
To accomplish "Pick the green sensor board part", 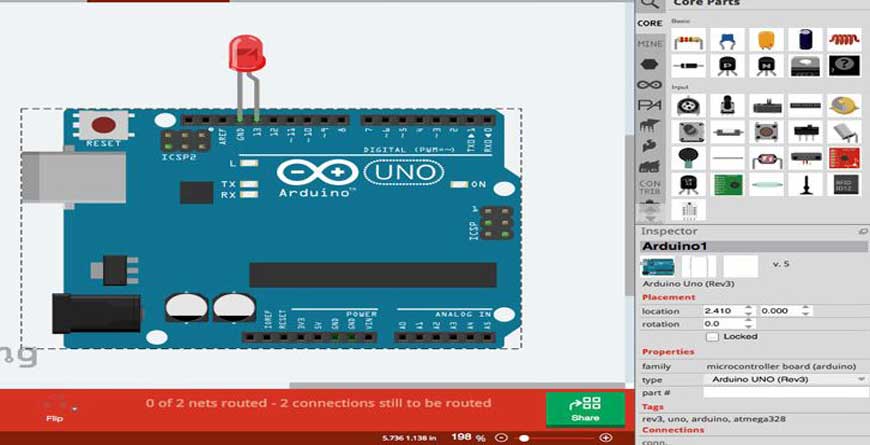I will [727, 184].
